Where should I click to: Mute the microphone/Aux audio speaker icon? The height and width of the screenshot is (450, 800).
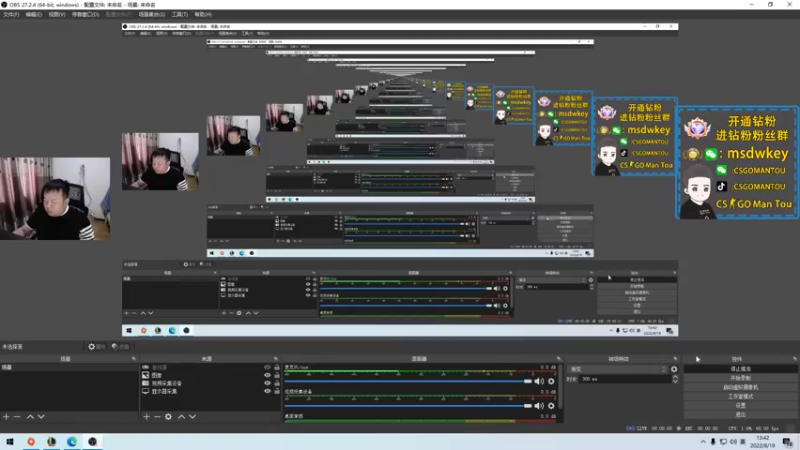pyautogui.click(x=539, y=381)
